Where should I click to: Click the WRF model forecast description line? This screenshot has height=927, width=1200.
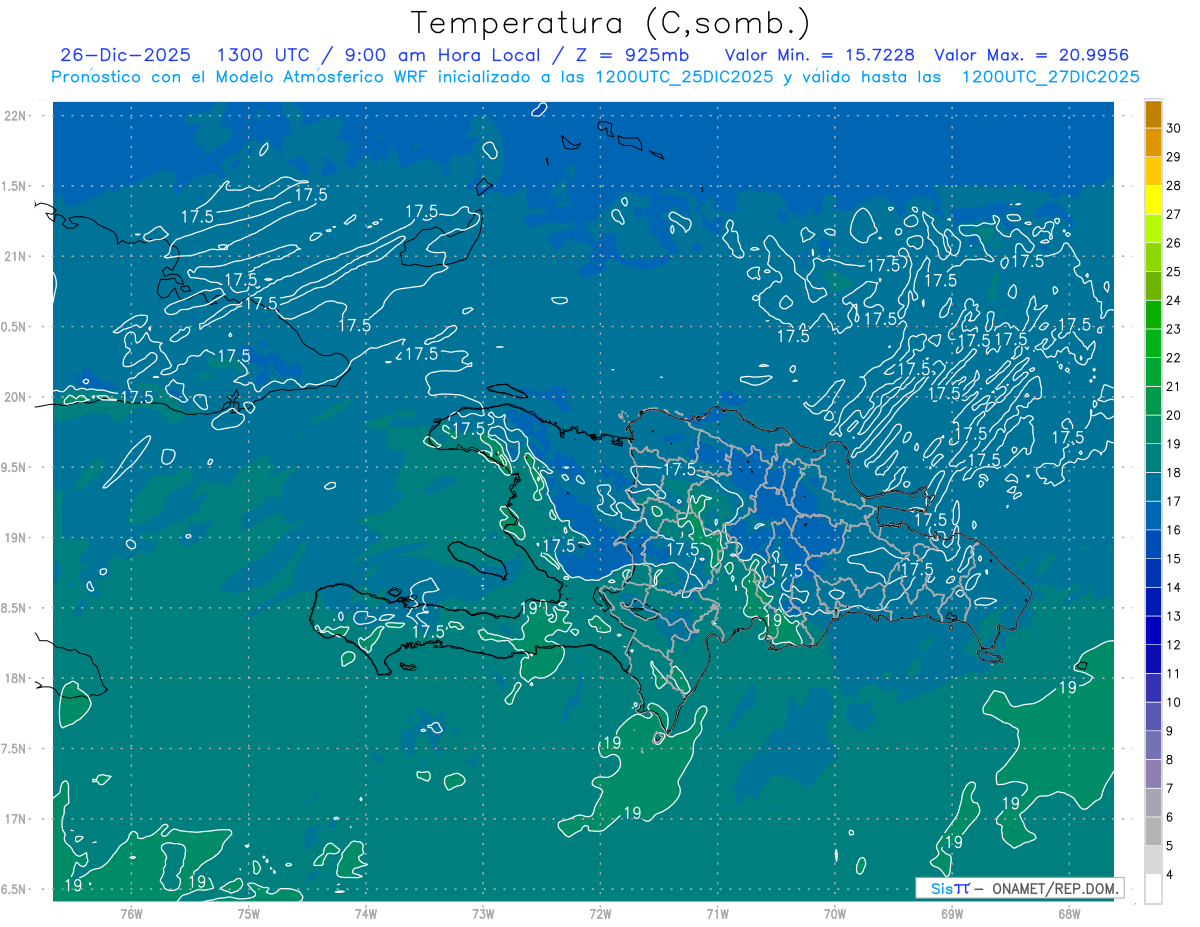pyautogui.click(x=596, y=77)
